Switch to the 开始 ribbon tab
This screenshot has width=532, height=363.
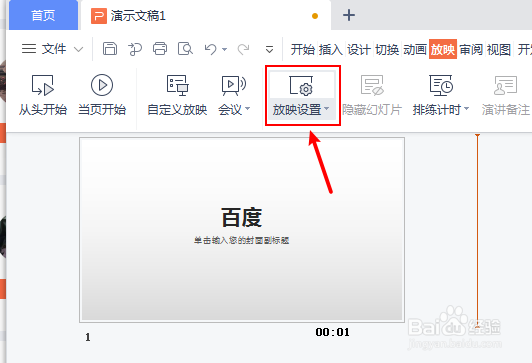pos(303,50)
